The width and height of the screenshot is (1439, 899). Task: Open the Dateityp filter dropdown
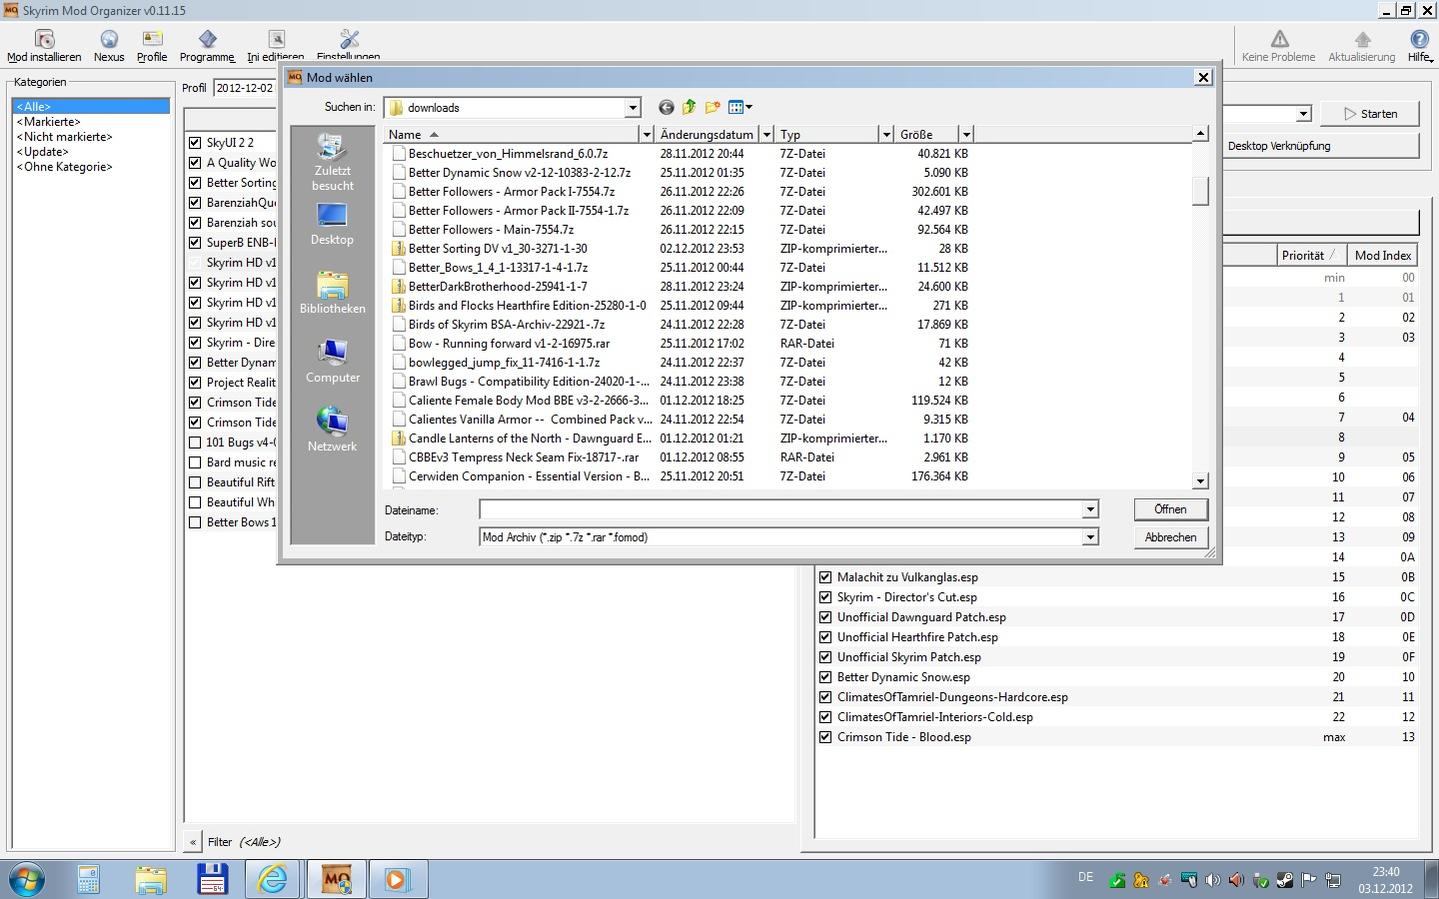(x=1090, y=538)
